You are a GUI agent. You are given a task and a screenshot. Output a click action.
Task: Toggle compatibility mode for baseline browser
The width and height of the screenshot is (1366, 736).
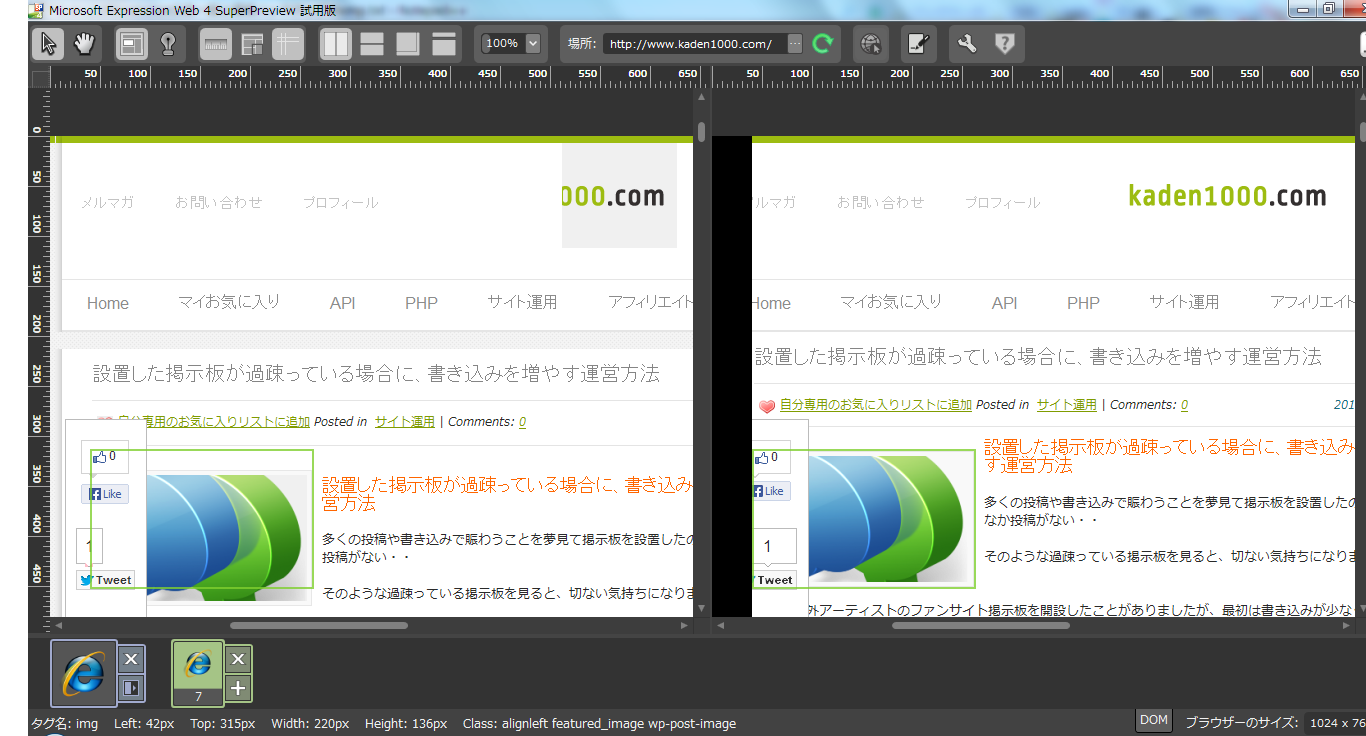pyautogui.click(x=132, y=688)
